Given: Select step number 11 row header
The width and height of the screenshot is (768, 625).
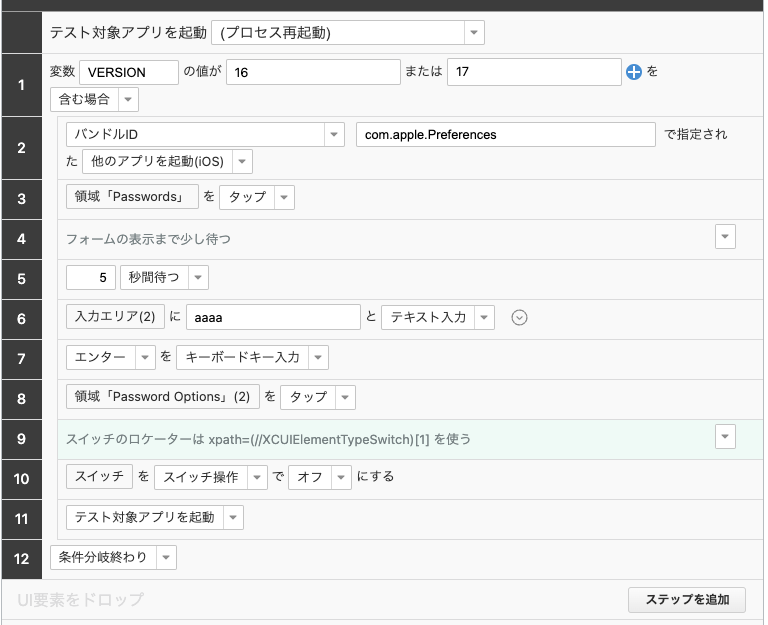Looking at the screenshot, I should [x=22, y=519].
